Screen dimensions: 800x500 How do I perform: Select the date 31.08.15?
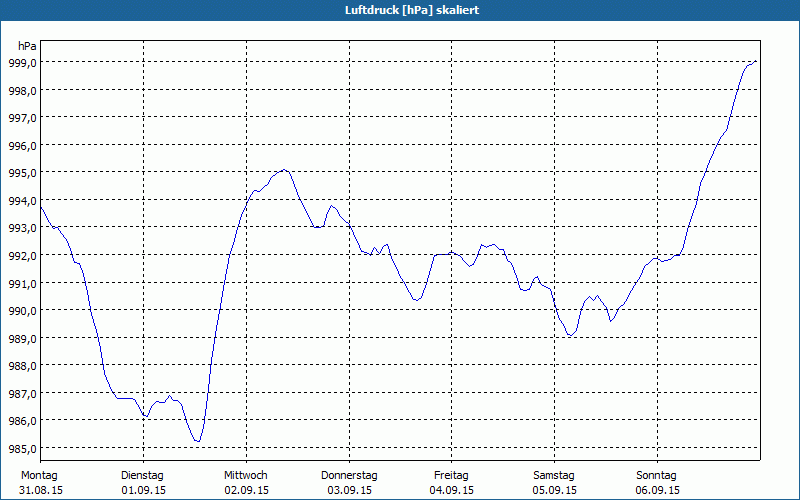(x=41, y=490)
